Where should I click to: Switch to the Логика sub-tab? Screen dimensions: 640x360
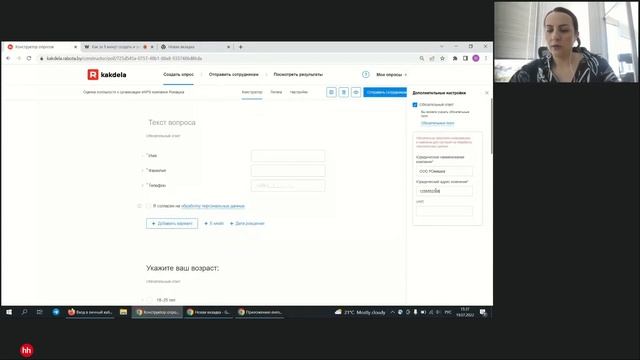click(276, 92)
